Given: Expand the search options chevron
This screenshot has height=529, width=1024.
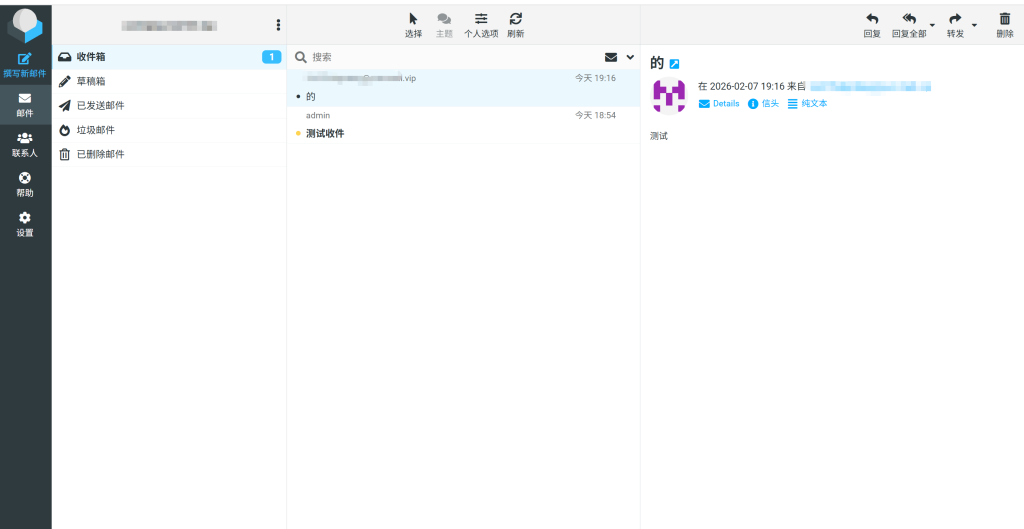Looking at the screenshot, I should point(630,57).
